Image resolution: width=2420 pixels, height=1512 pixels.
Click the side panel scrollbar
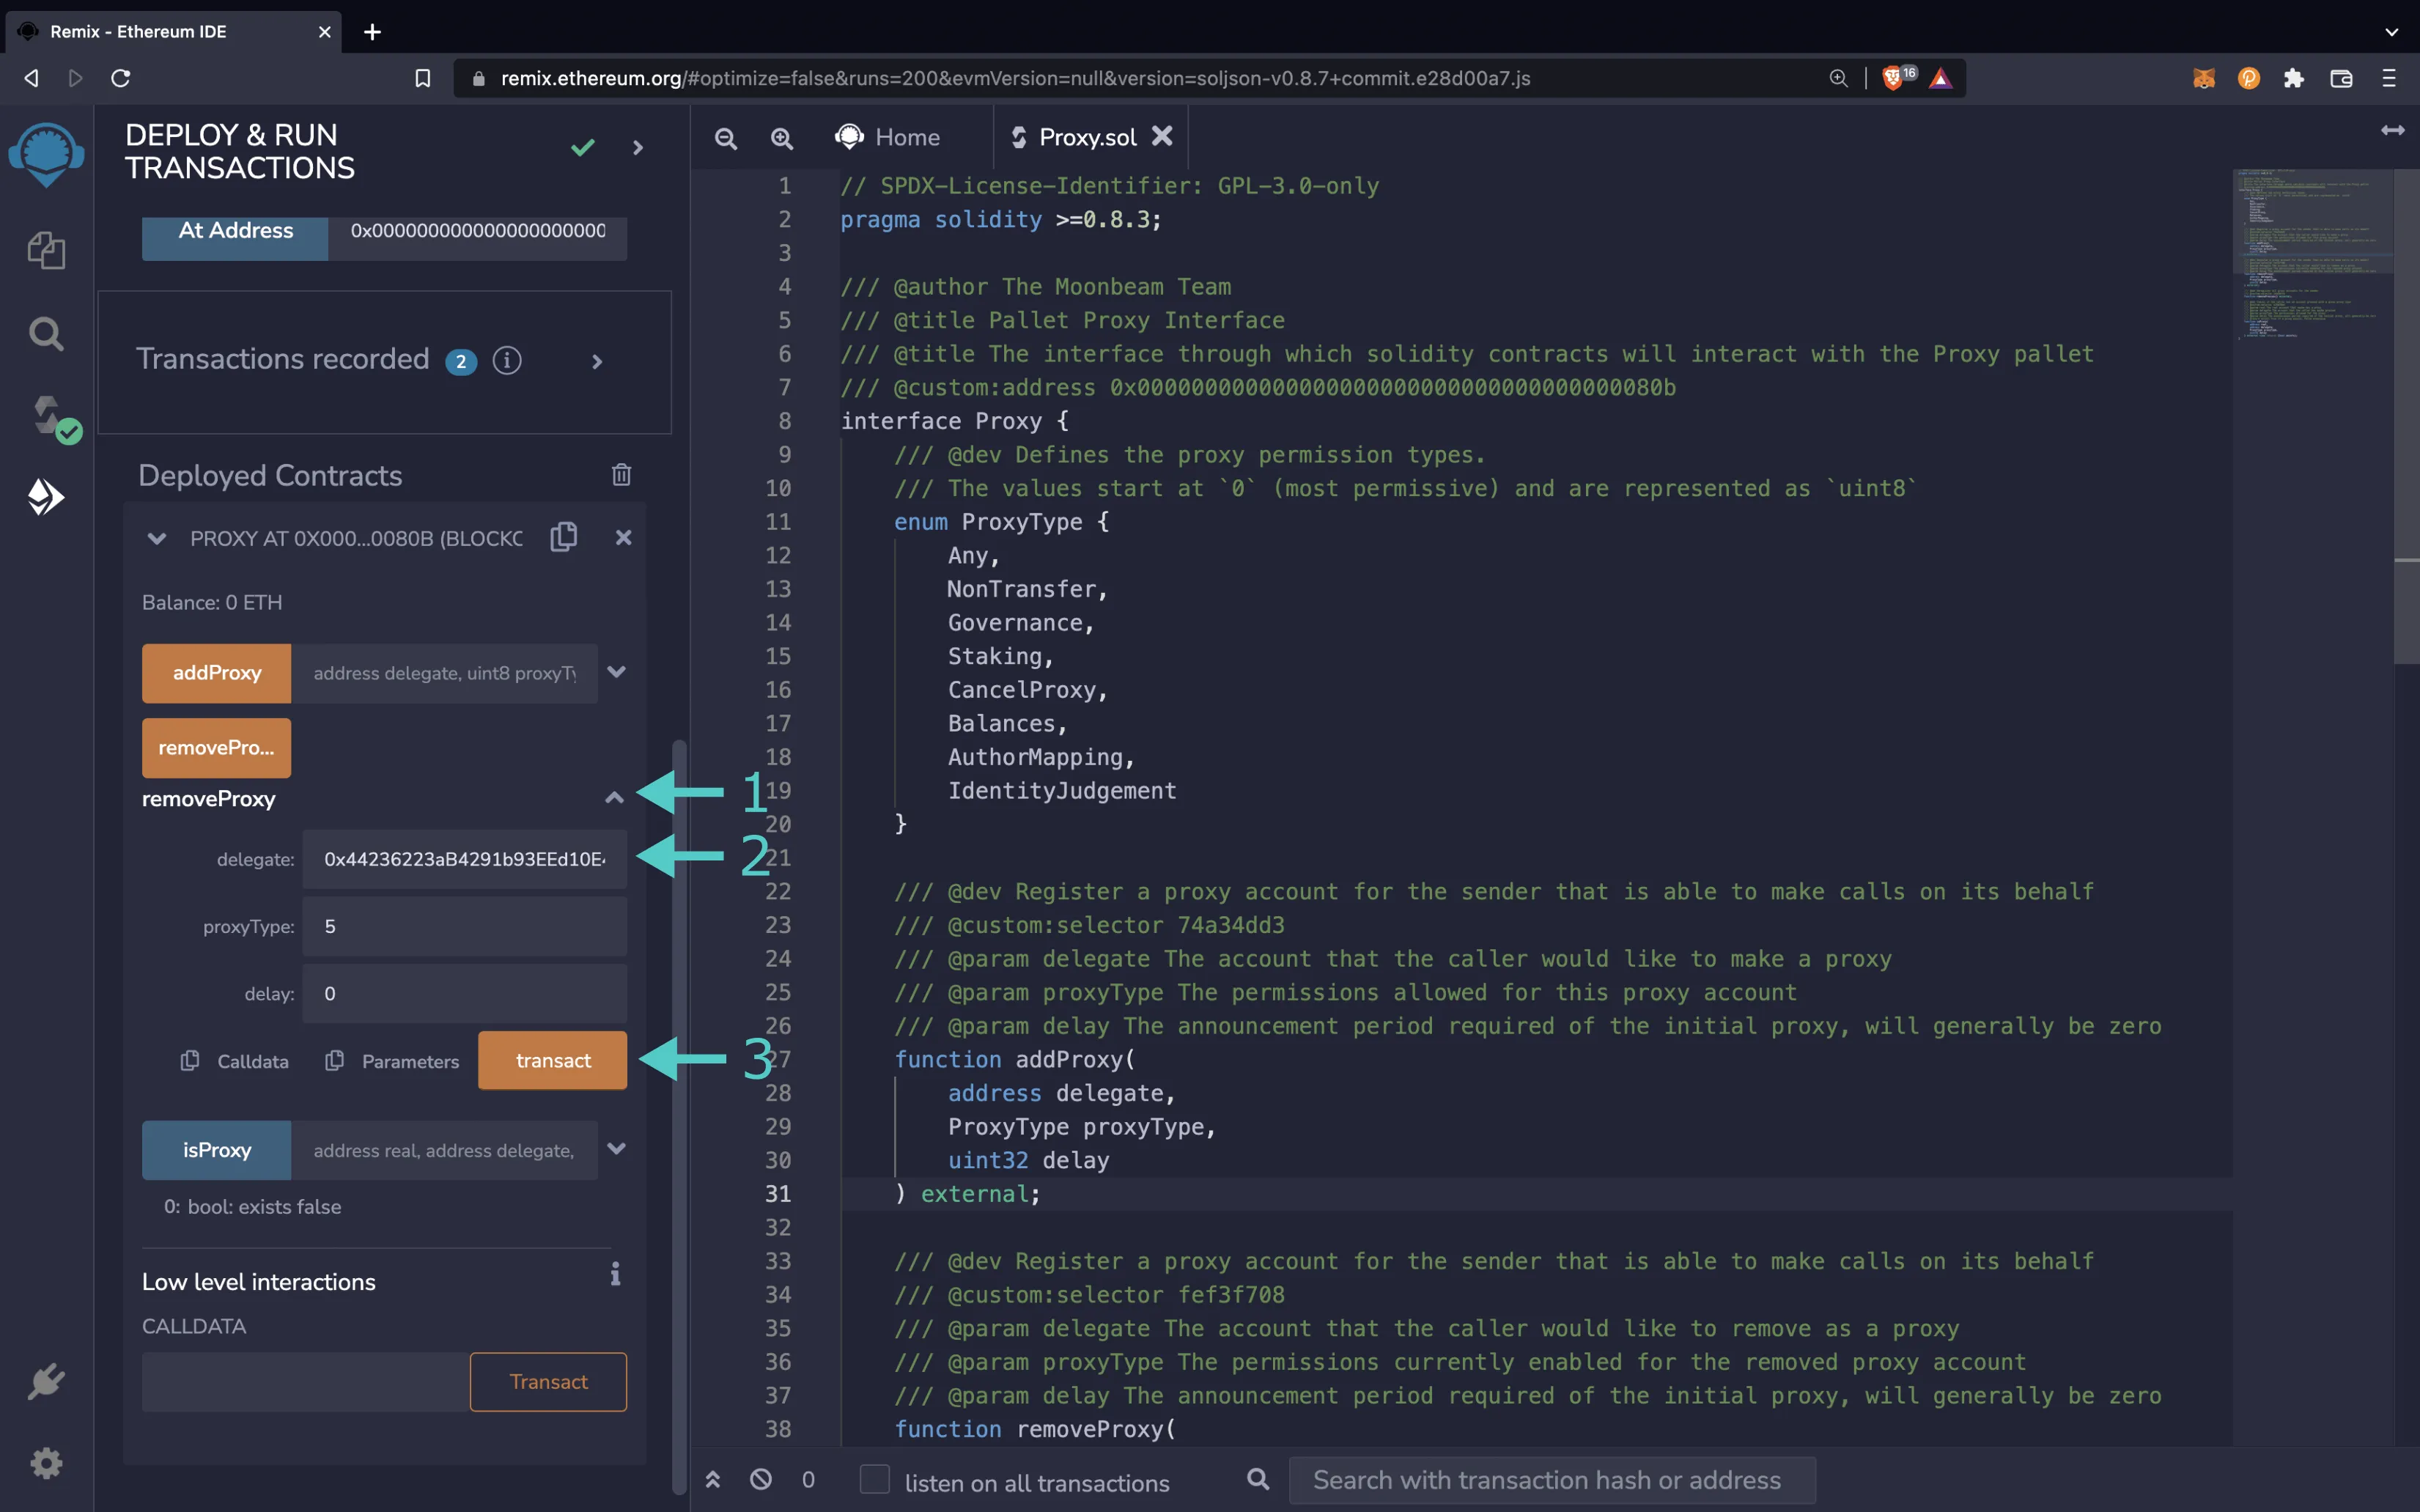point(680,1116)
